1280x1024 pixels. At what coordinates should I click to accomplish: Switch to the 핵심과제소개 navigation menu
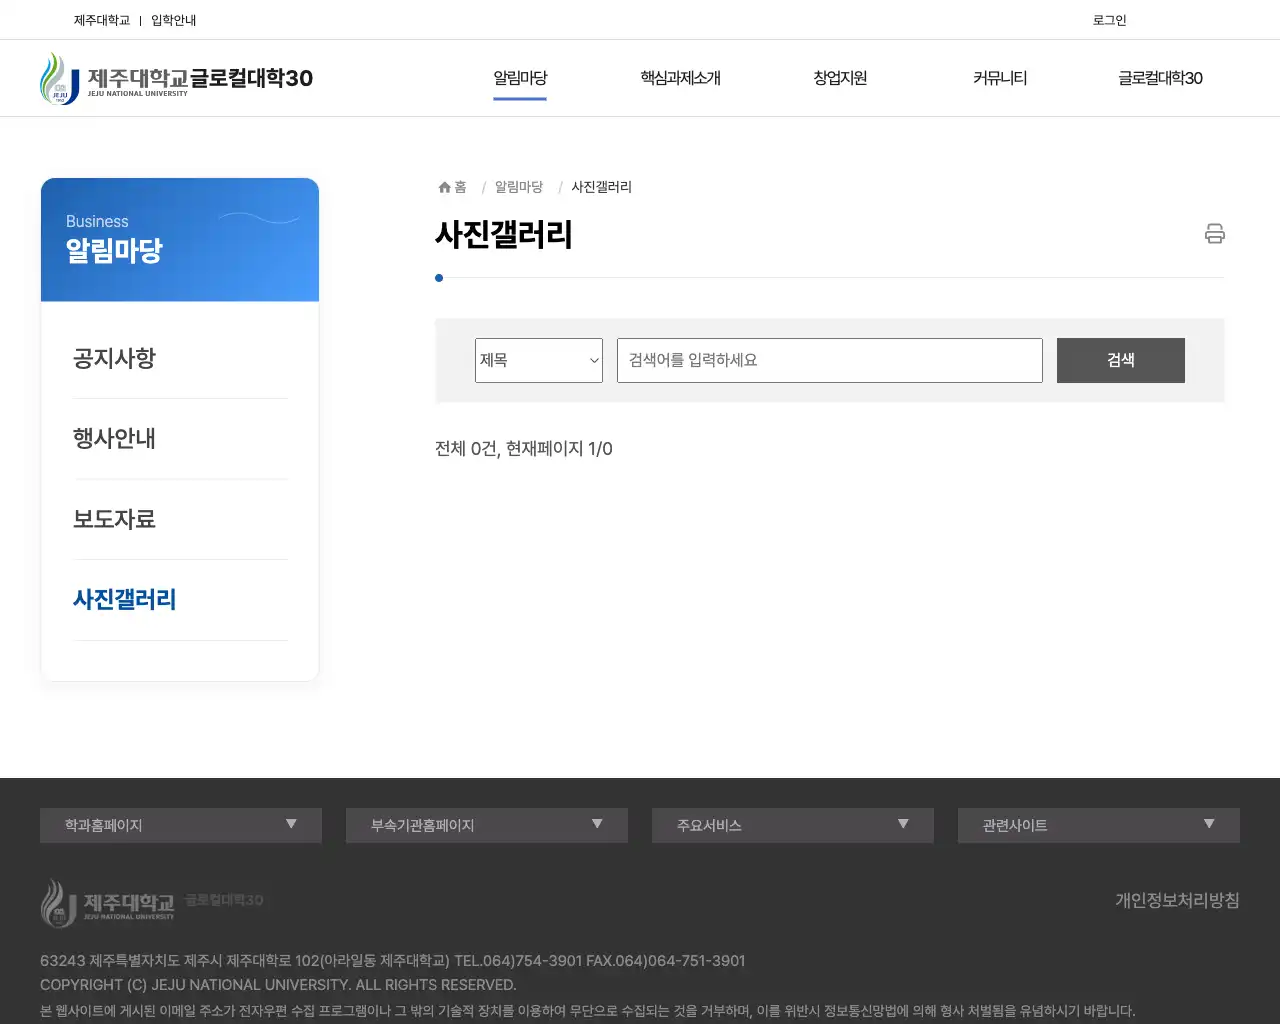[681, 78]
